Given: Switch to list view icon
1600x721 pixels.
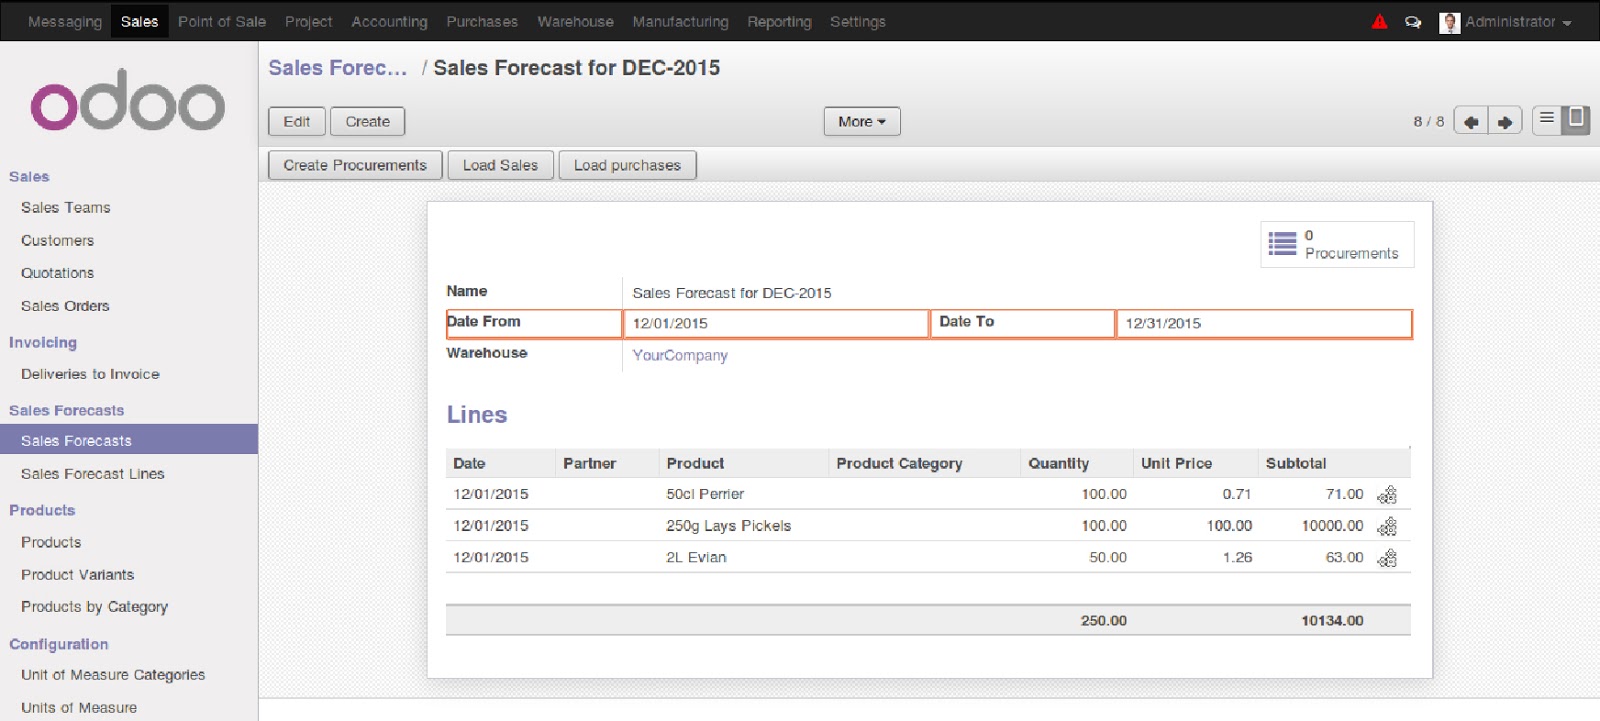Looking at the screenshot, I should tap(1547, 119).
